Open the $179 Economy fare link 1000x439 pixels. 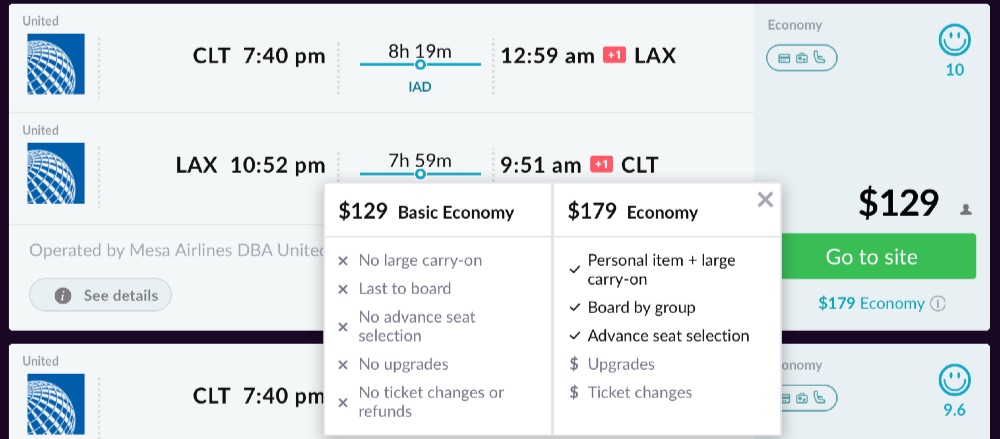871,304
